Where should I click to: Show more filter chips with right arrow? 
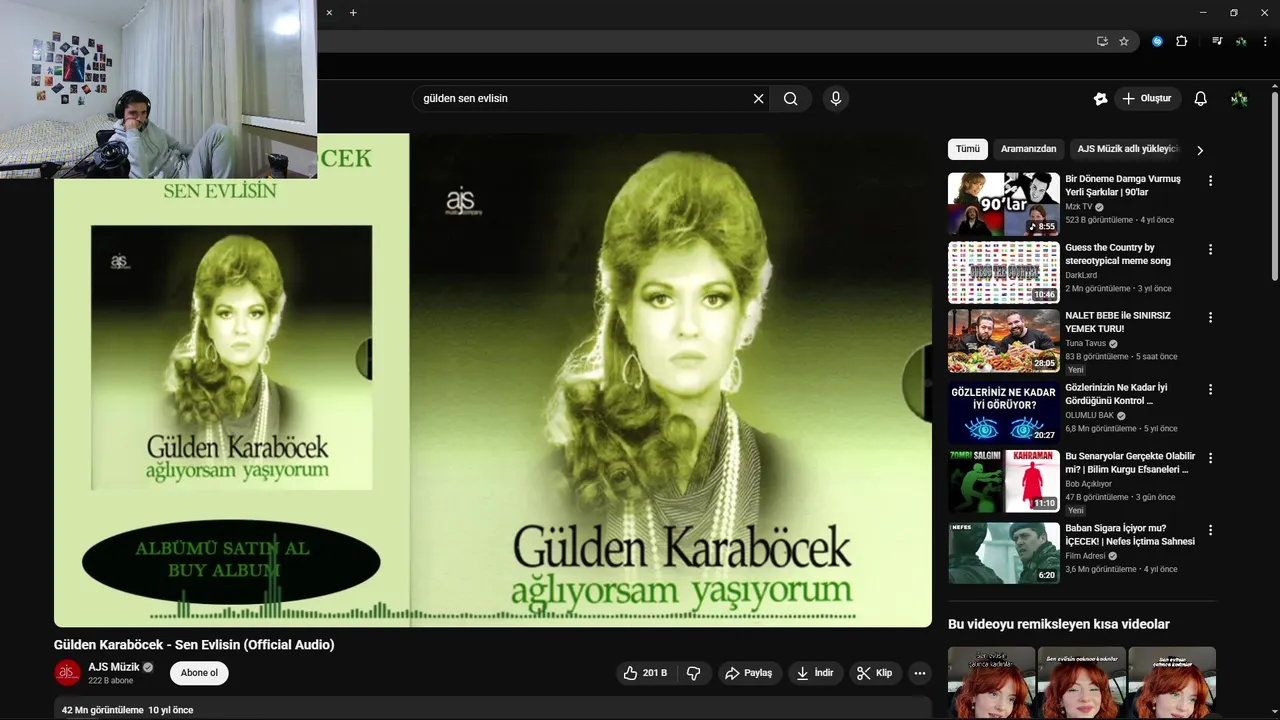pos(1200,150)
